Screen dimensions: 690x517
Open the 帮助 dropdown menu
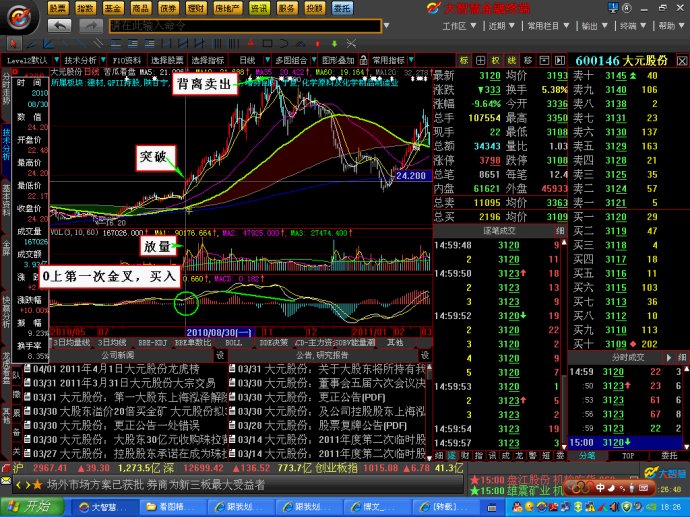click(671, 26)
